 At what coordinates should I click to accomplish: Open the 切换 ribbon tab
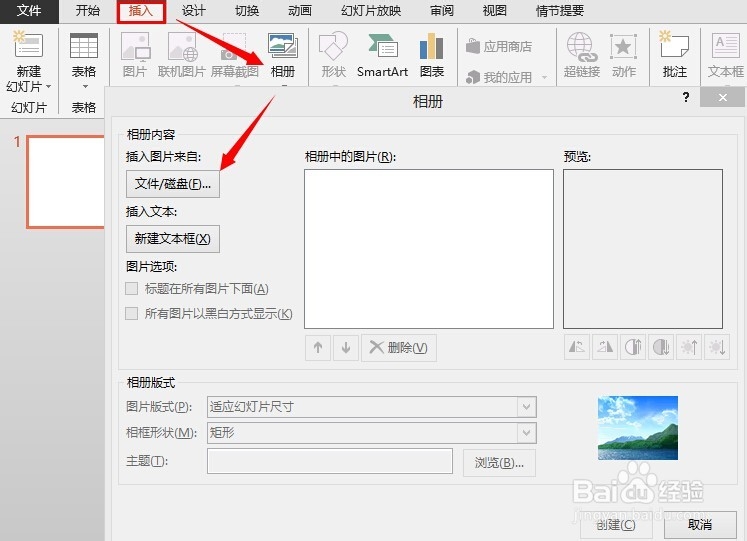(247, 10)
